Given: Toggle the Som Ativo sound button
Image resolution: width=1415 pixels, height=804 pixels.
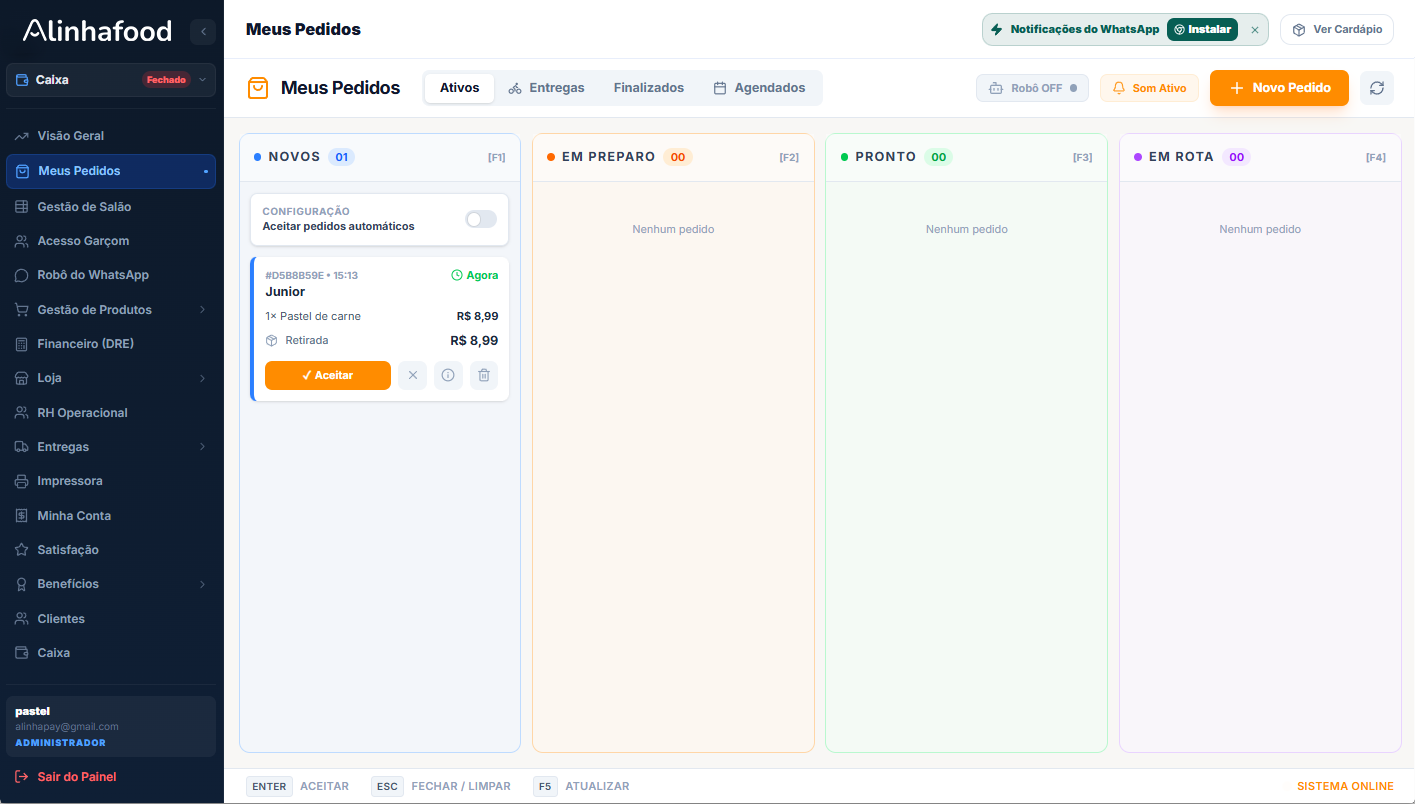Looking at the screenshot, I should tap(1149, 88).
